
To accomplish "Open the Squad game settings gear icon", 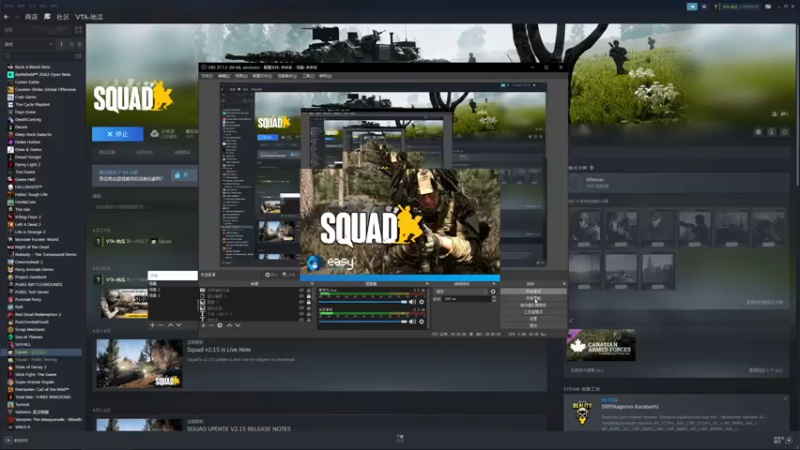I will [758, 132].
